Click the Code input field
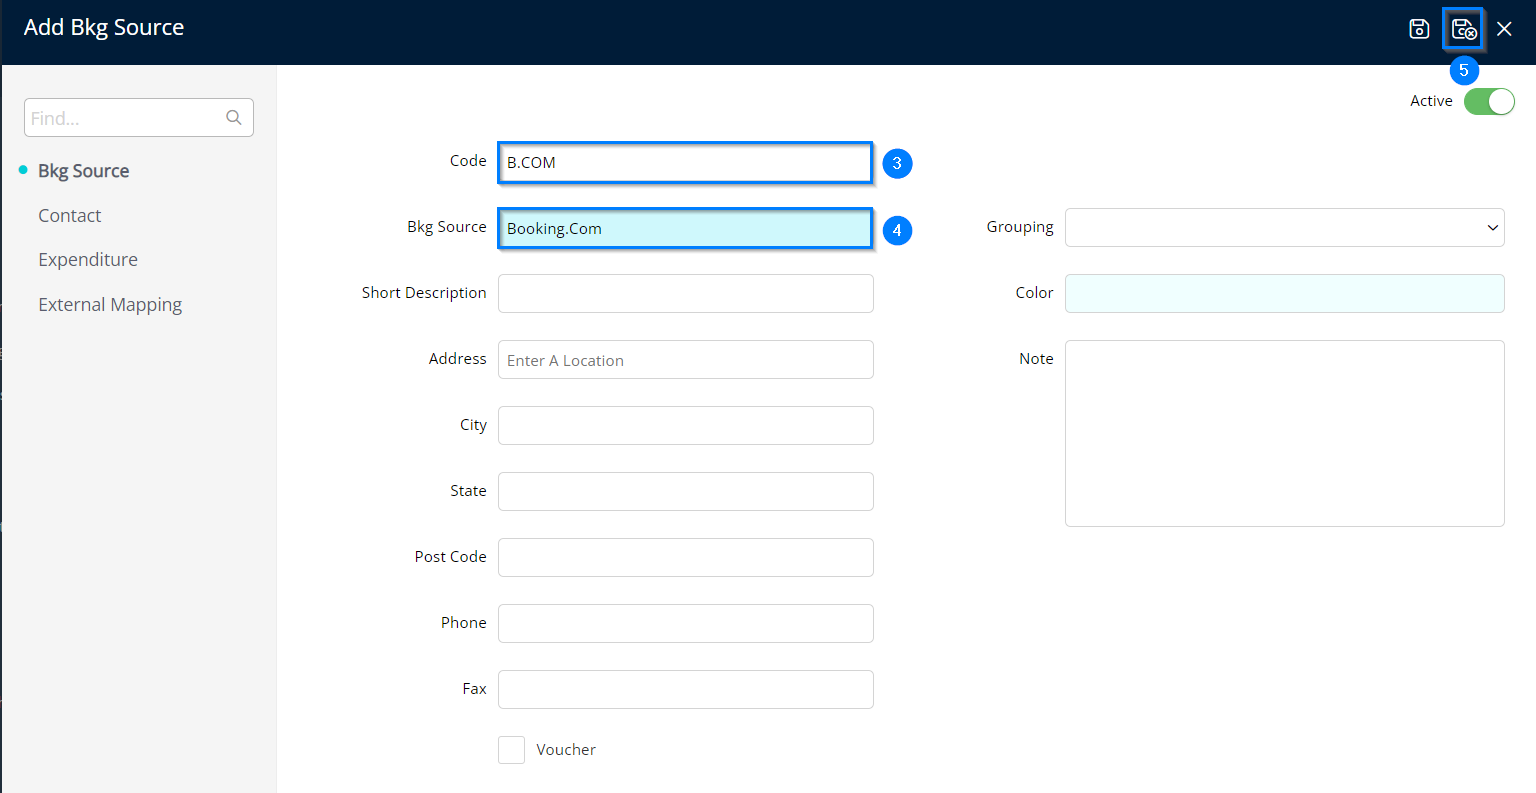The width and height of the screenshot is (1536, 793). pyautogui.click(x=685, y=163)
